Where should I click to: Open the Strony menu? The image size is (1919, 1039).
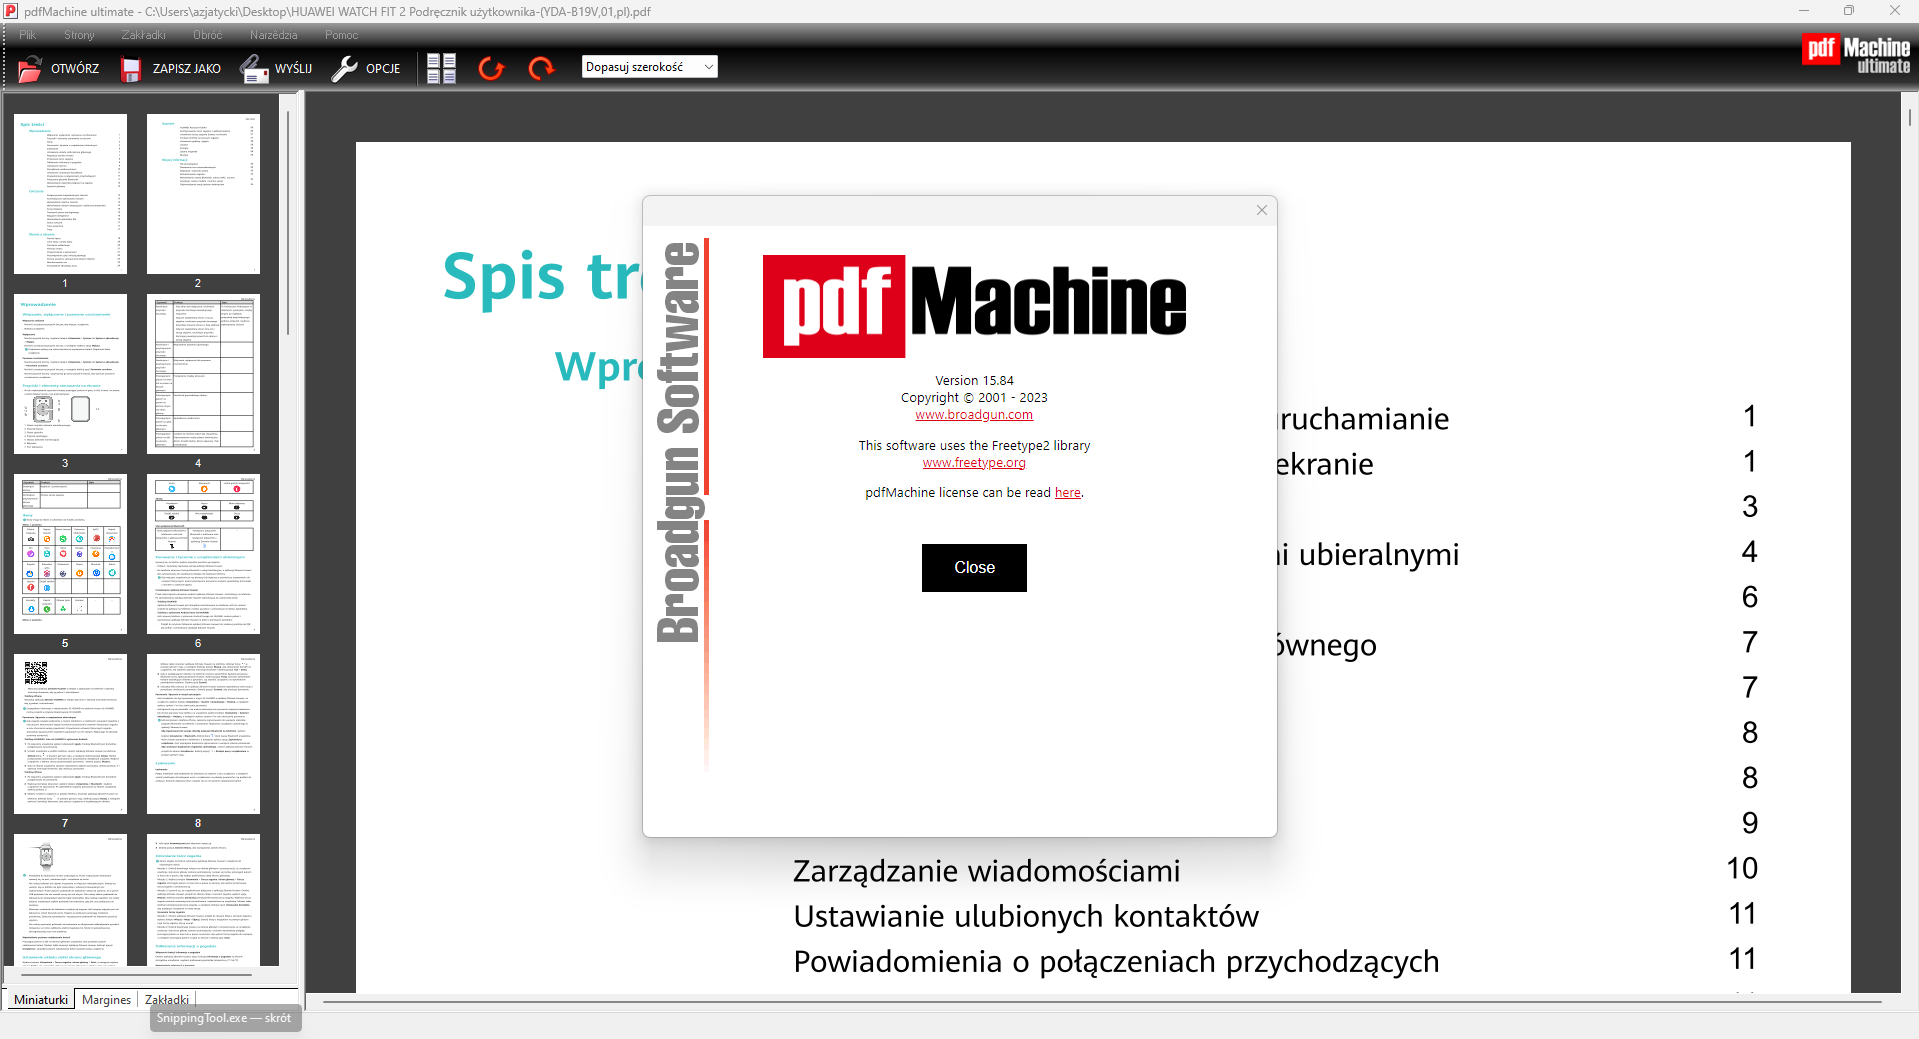79,35
